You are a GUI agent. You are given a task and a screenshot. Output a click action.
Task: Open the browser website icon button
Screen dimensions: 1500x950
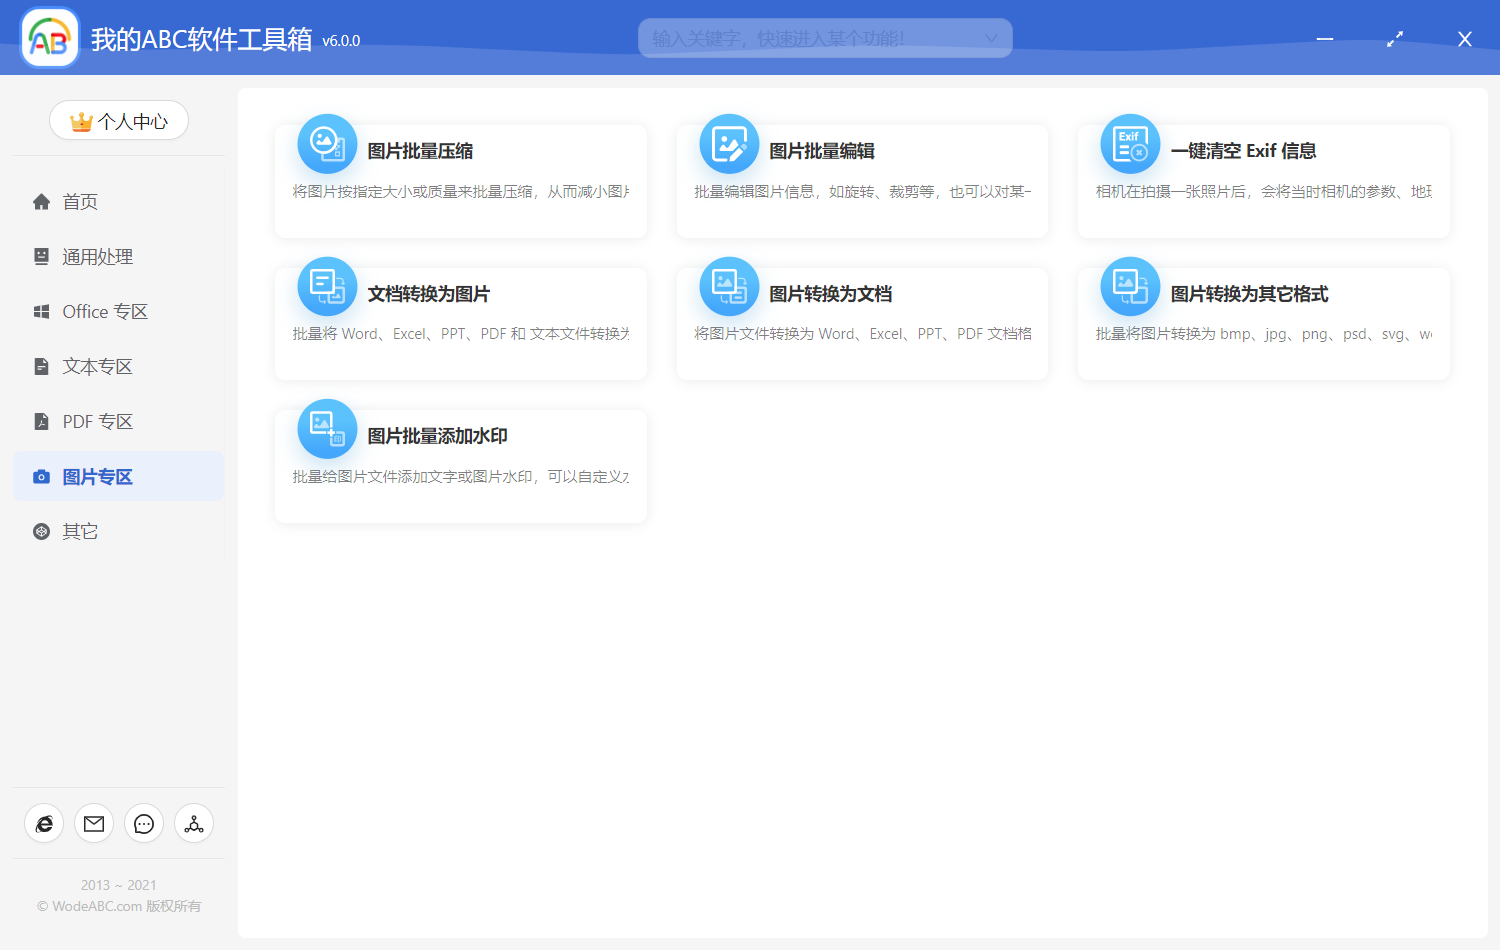pos(44,824)
